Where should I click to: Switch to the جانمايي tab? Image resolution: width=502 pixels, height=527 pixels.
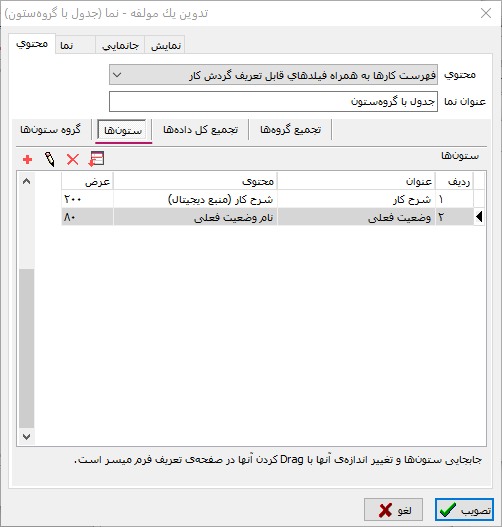120,45
